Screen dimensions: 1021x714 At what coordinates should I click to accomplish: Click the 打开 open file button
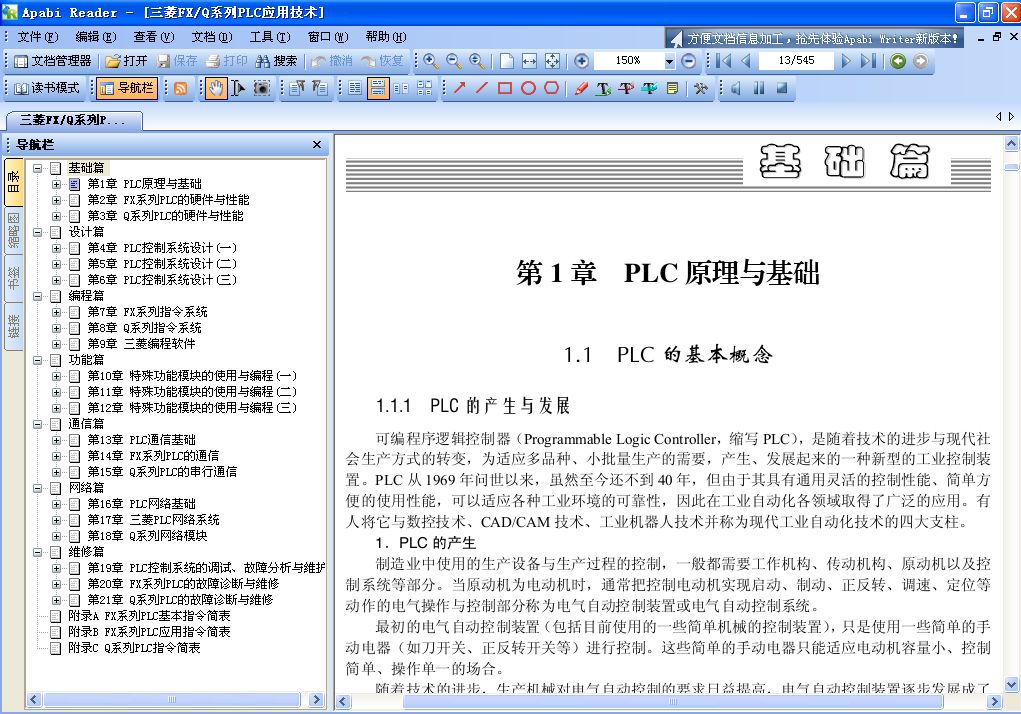click(x=126, y=61)
